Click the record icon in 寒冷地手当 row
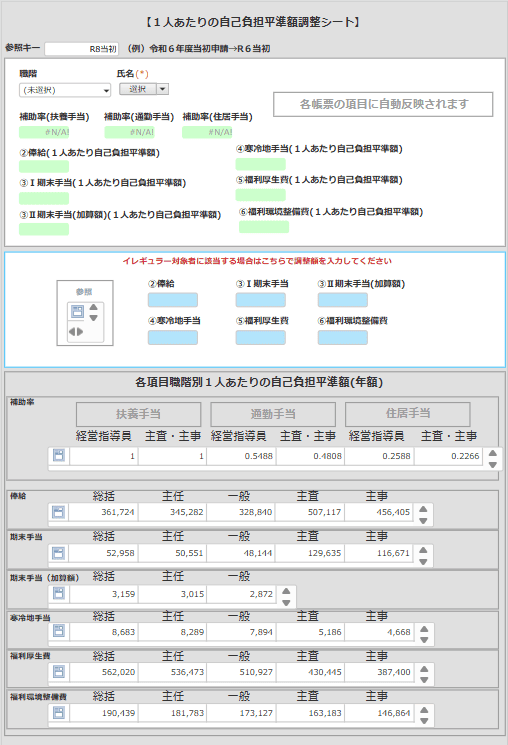Screen dimensions: 508x745 (x=59, y=631)
